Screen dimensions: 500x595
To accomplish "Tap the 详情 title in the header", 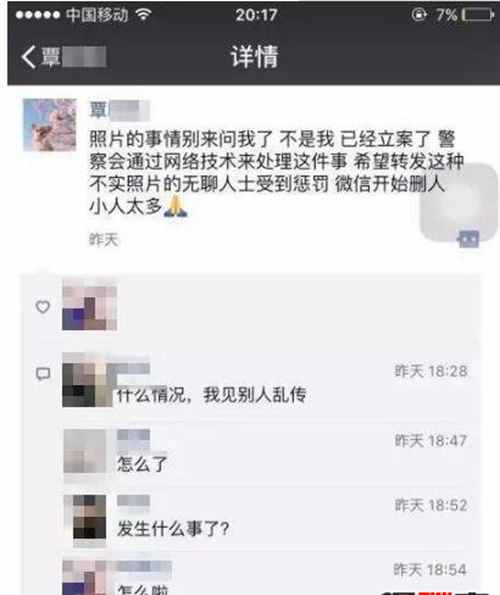I will pos(255,57).
